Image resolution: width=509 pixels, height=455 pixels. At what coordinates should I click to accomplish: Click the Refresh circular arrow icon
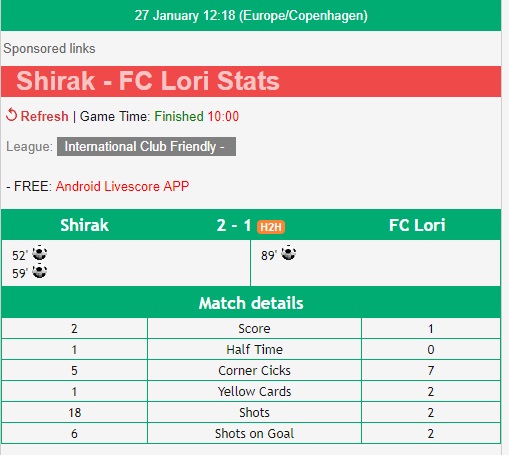coord(11,115)
